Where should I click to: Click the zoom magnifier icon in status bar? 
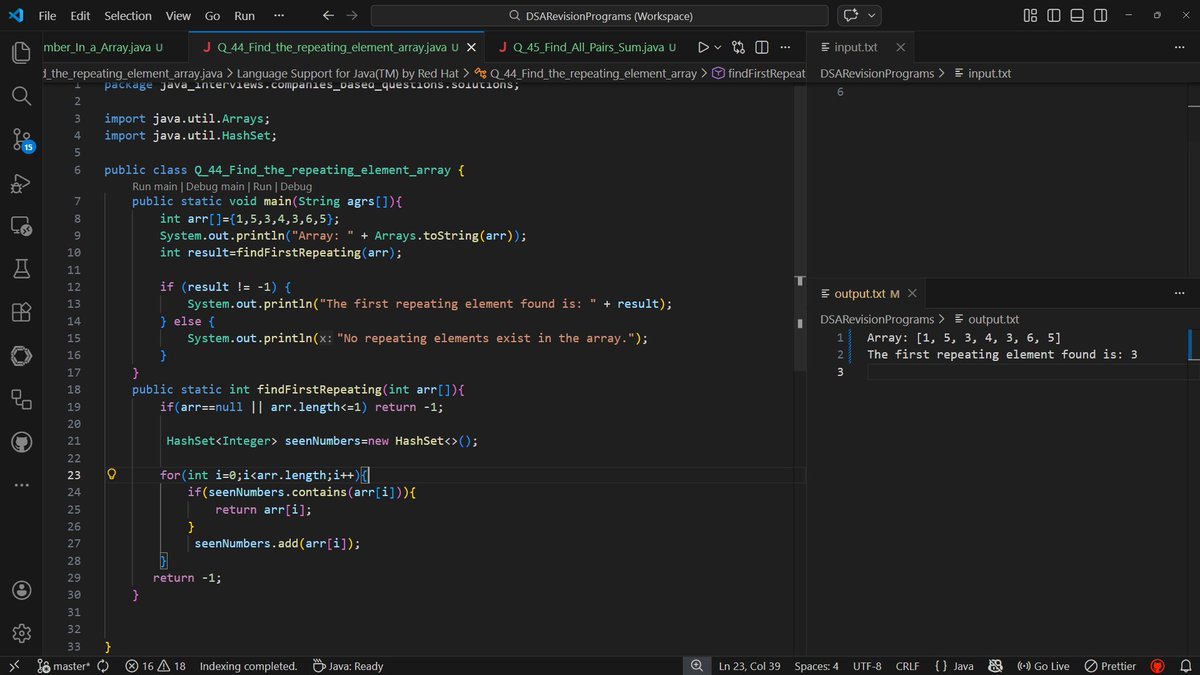[x=695, y=666]
